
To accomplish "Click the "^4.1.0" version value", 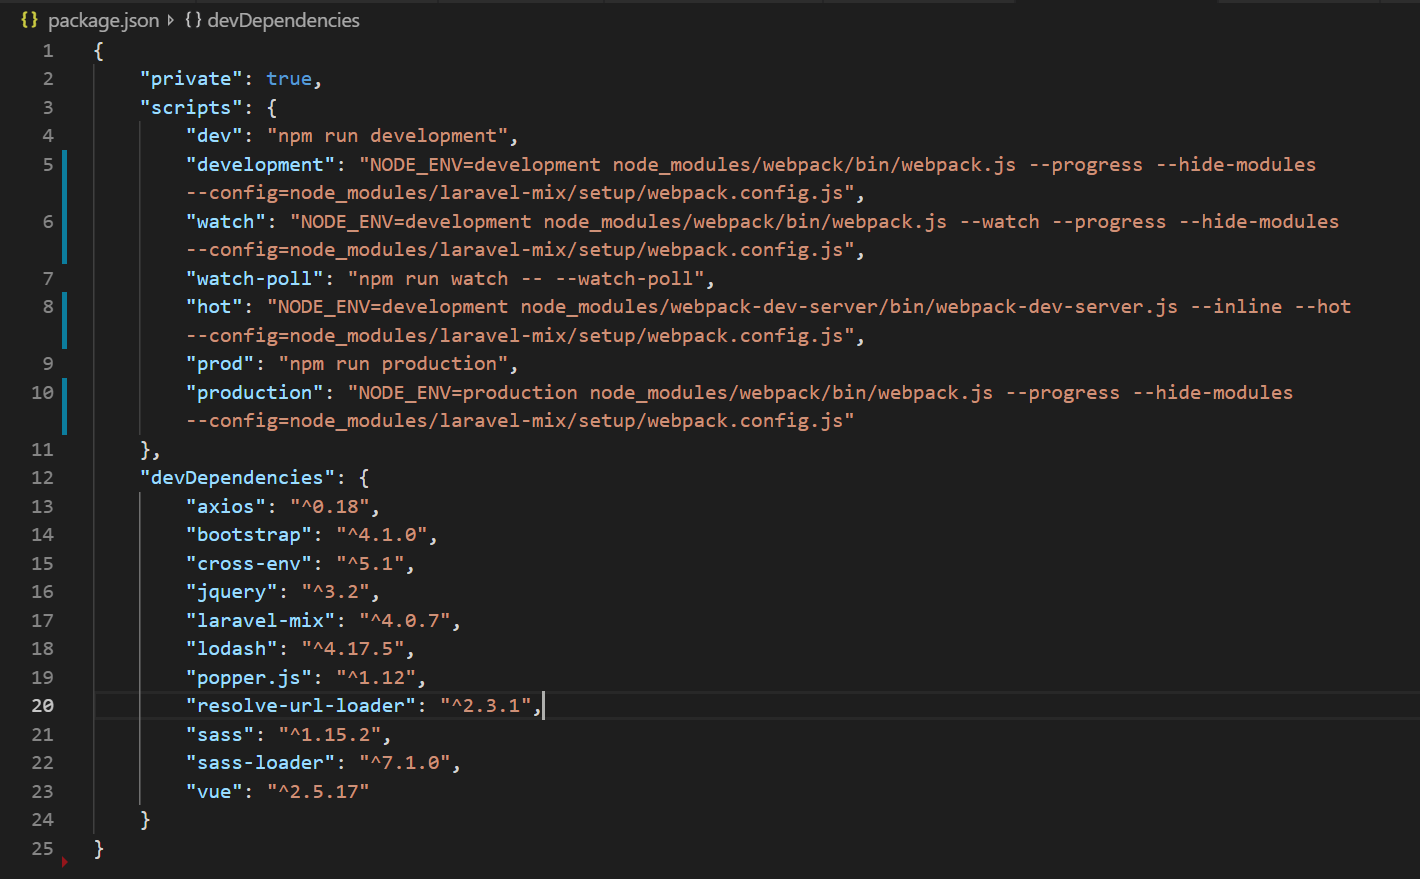I will coord(382,535).
